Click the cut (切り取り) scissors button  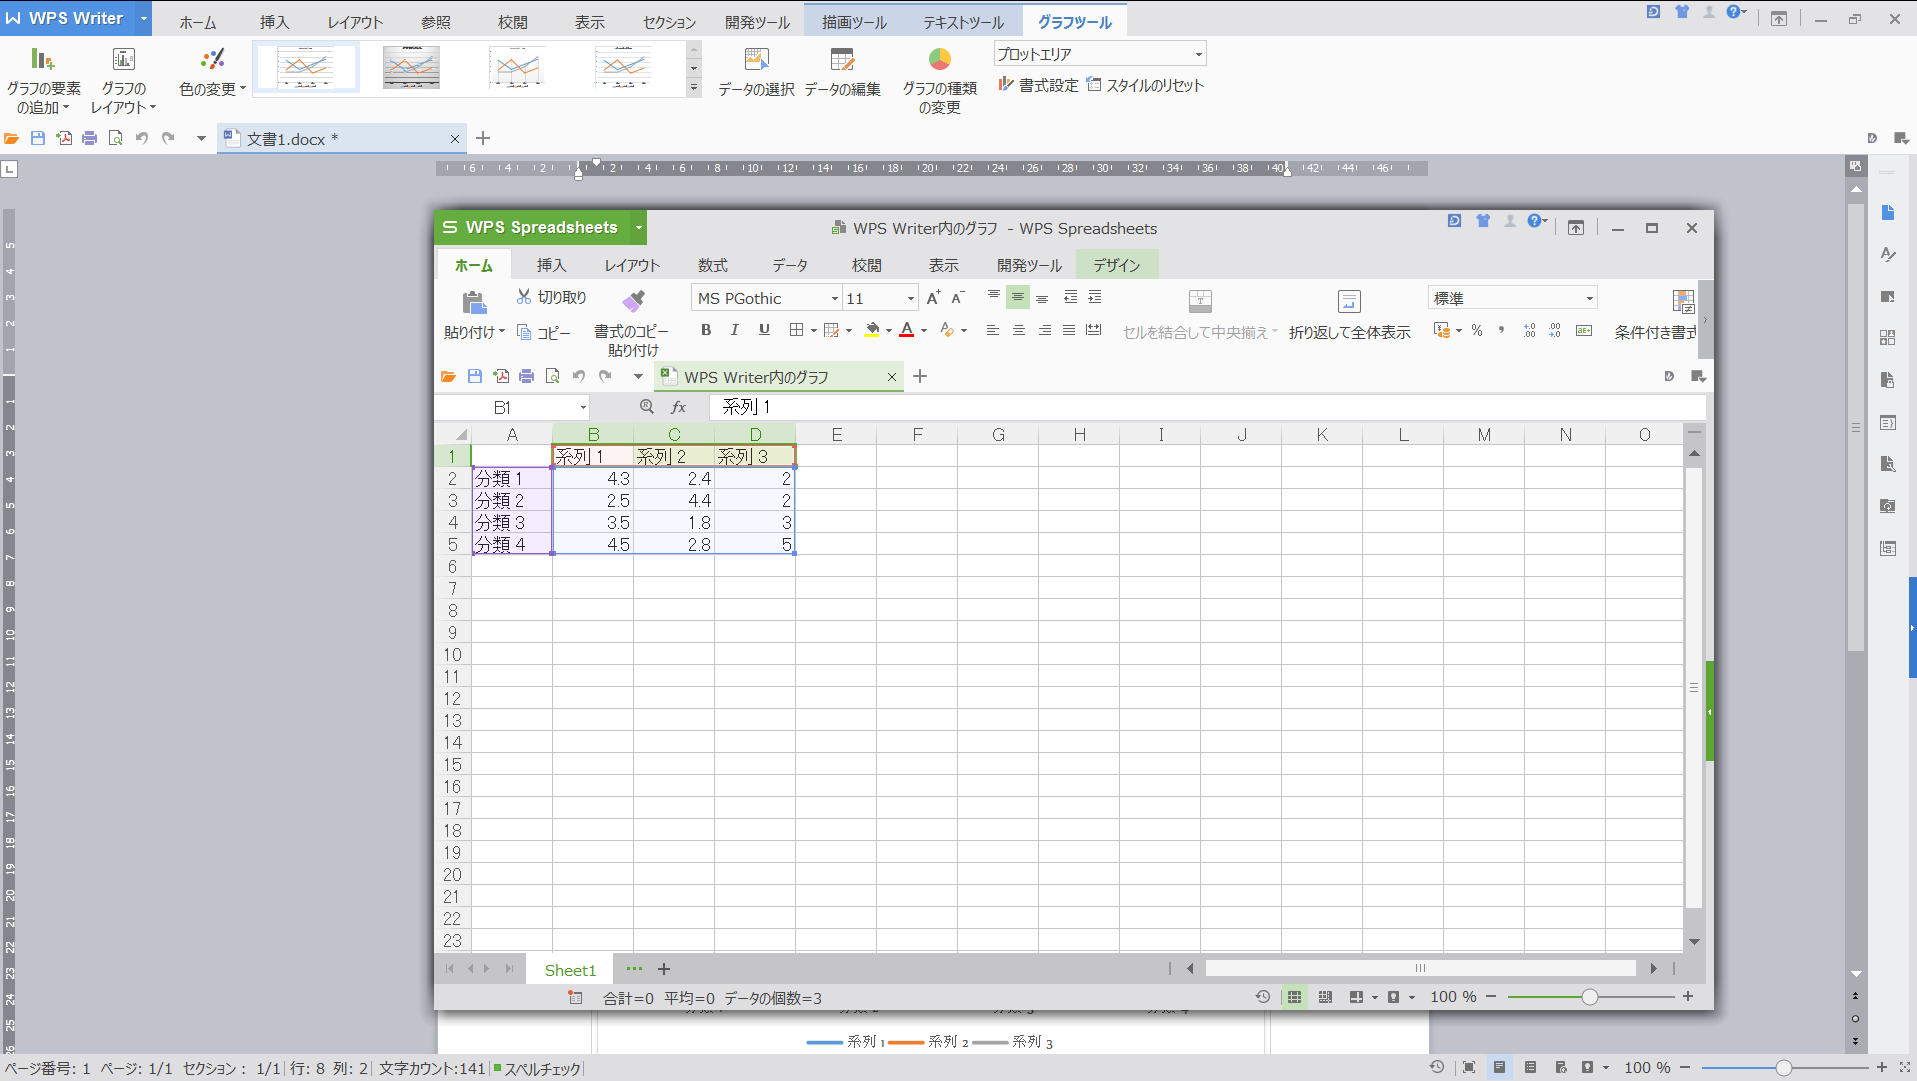coord(551,297)
